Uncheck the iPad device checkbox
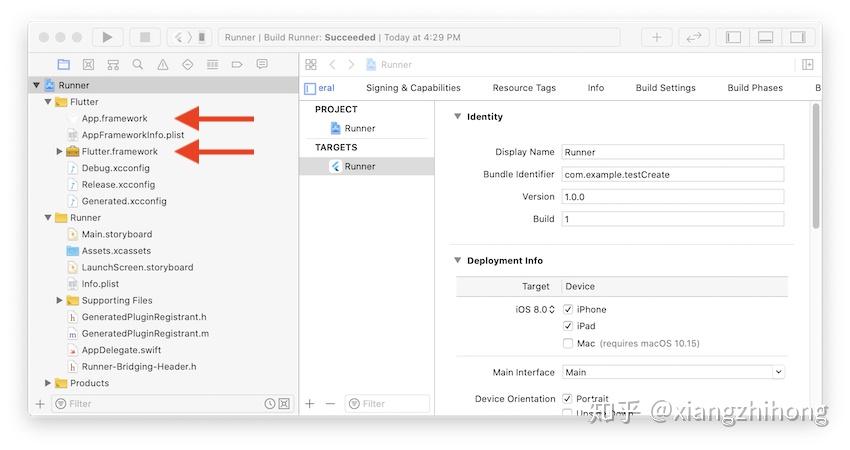 point(568,326)
